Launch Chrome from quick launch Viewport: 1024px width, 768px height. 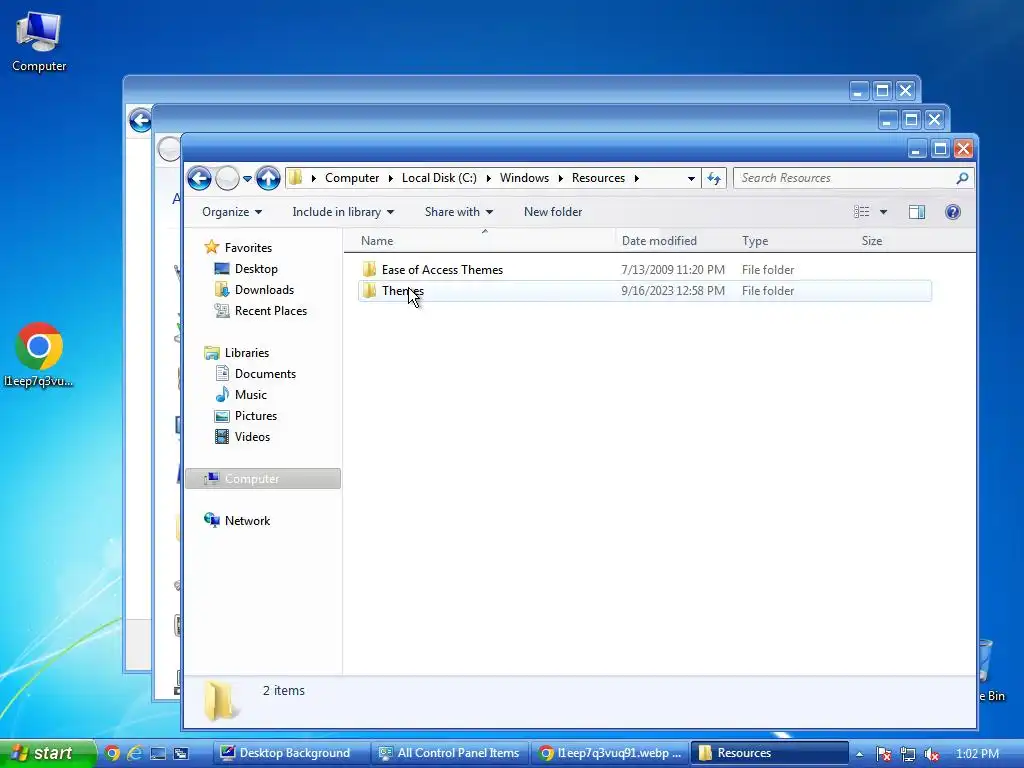point(112,753)
